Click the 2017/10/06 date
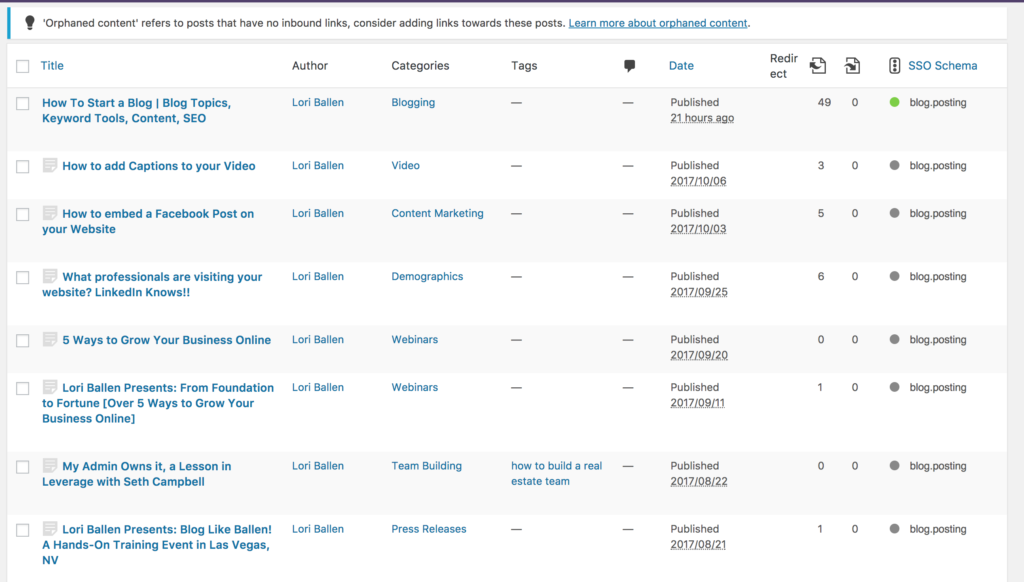The width and height of the screenshot is (1024, 582). click(x=698, y=181)
